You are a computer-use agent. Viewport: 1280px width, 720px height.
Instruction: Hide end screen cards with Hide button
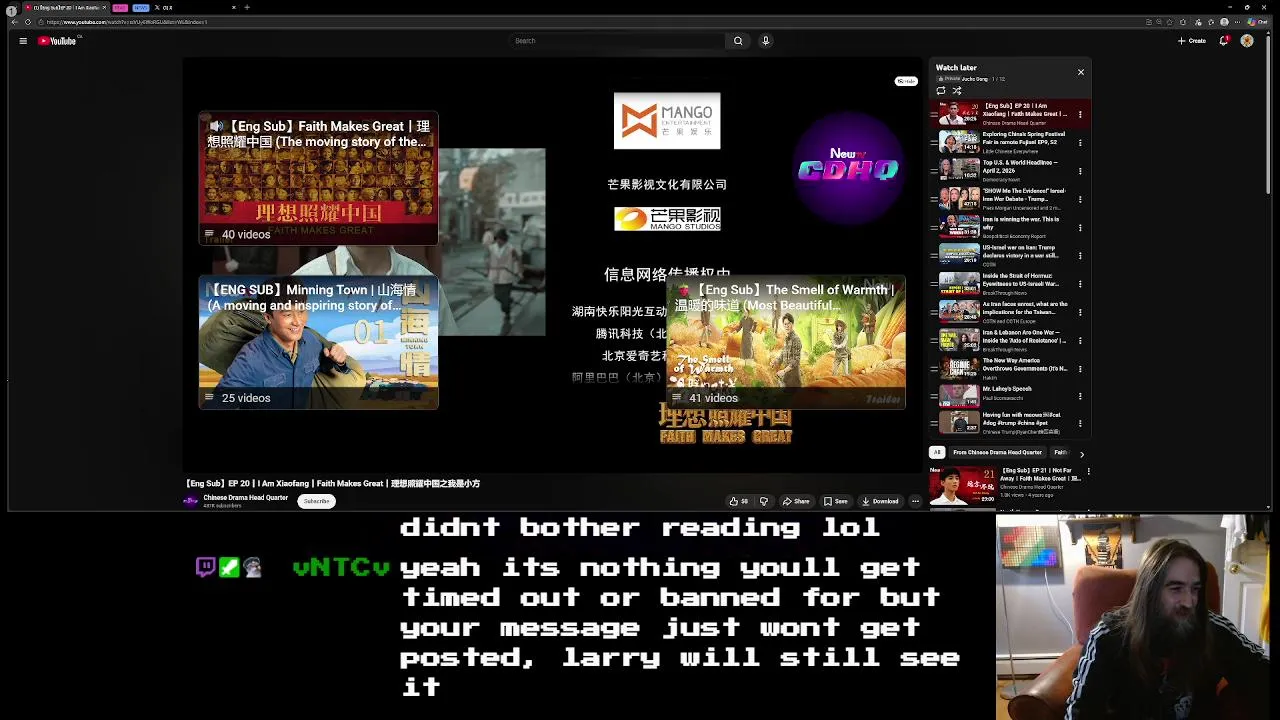906,81
